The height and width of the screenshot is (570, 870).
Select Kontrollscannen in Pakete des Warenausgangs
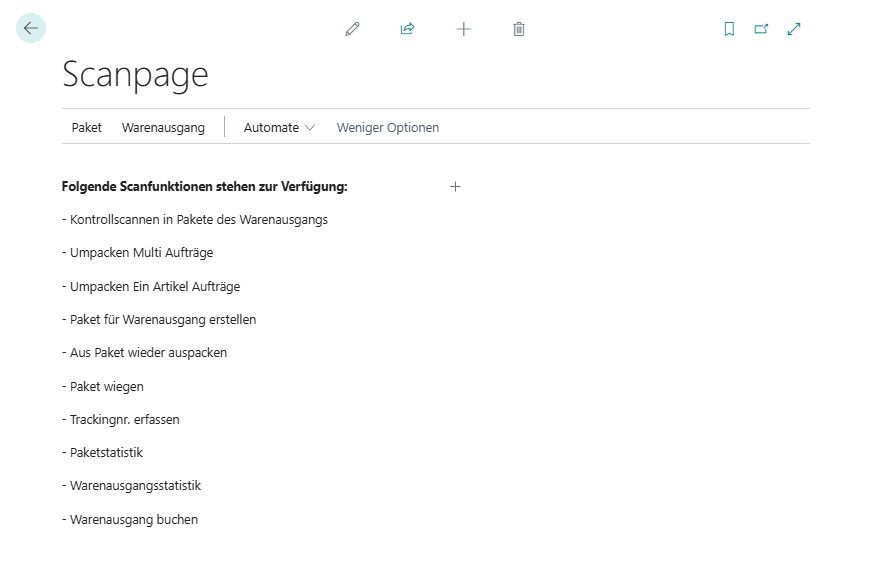pyautogui.click(x=198, y=219)
